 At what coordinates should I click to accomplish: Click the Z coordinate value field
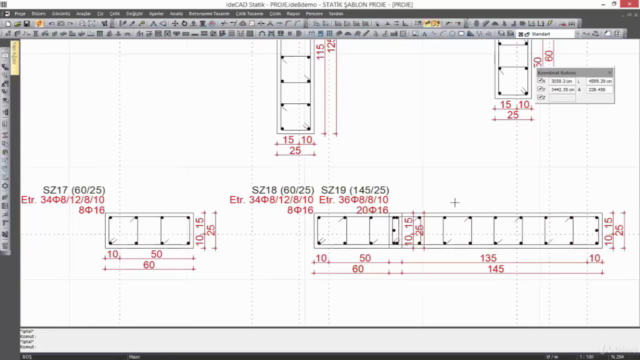tap(561, 98)
